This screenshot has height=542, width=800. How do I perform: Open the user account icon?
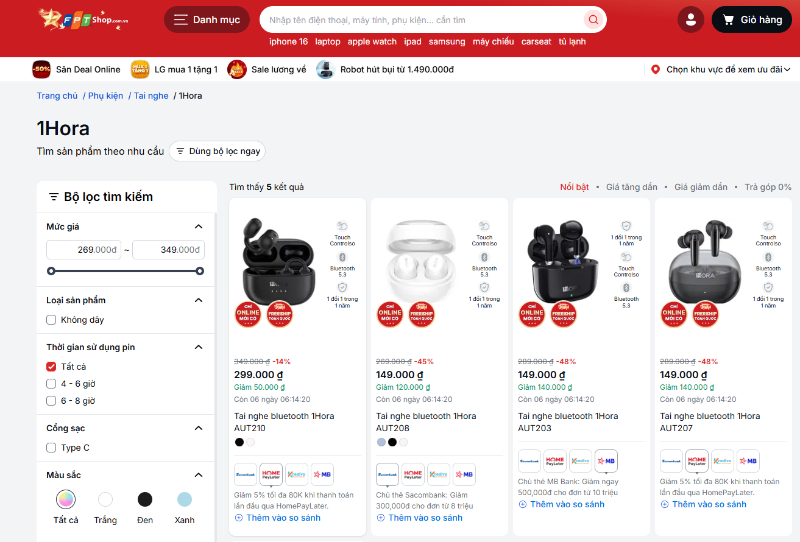pos(691,20)
